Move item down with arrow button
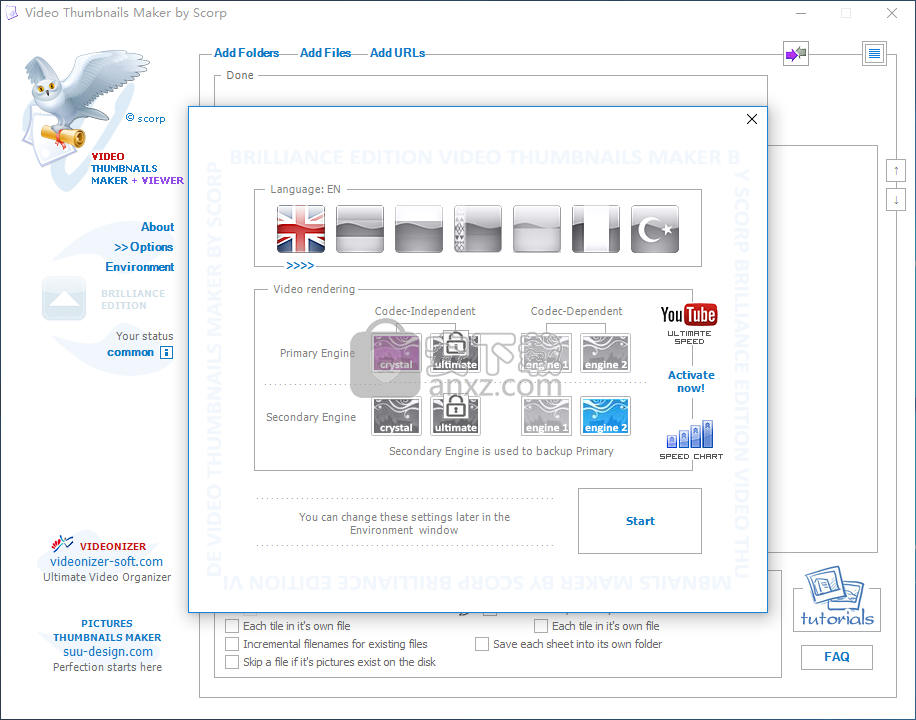Viewport: 916px width, 720px height. (896, 200)
